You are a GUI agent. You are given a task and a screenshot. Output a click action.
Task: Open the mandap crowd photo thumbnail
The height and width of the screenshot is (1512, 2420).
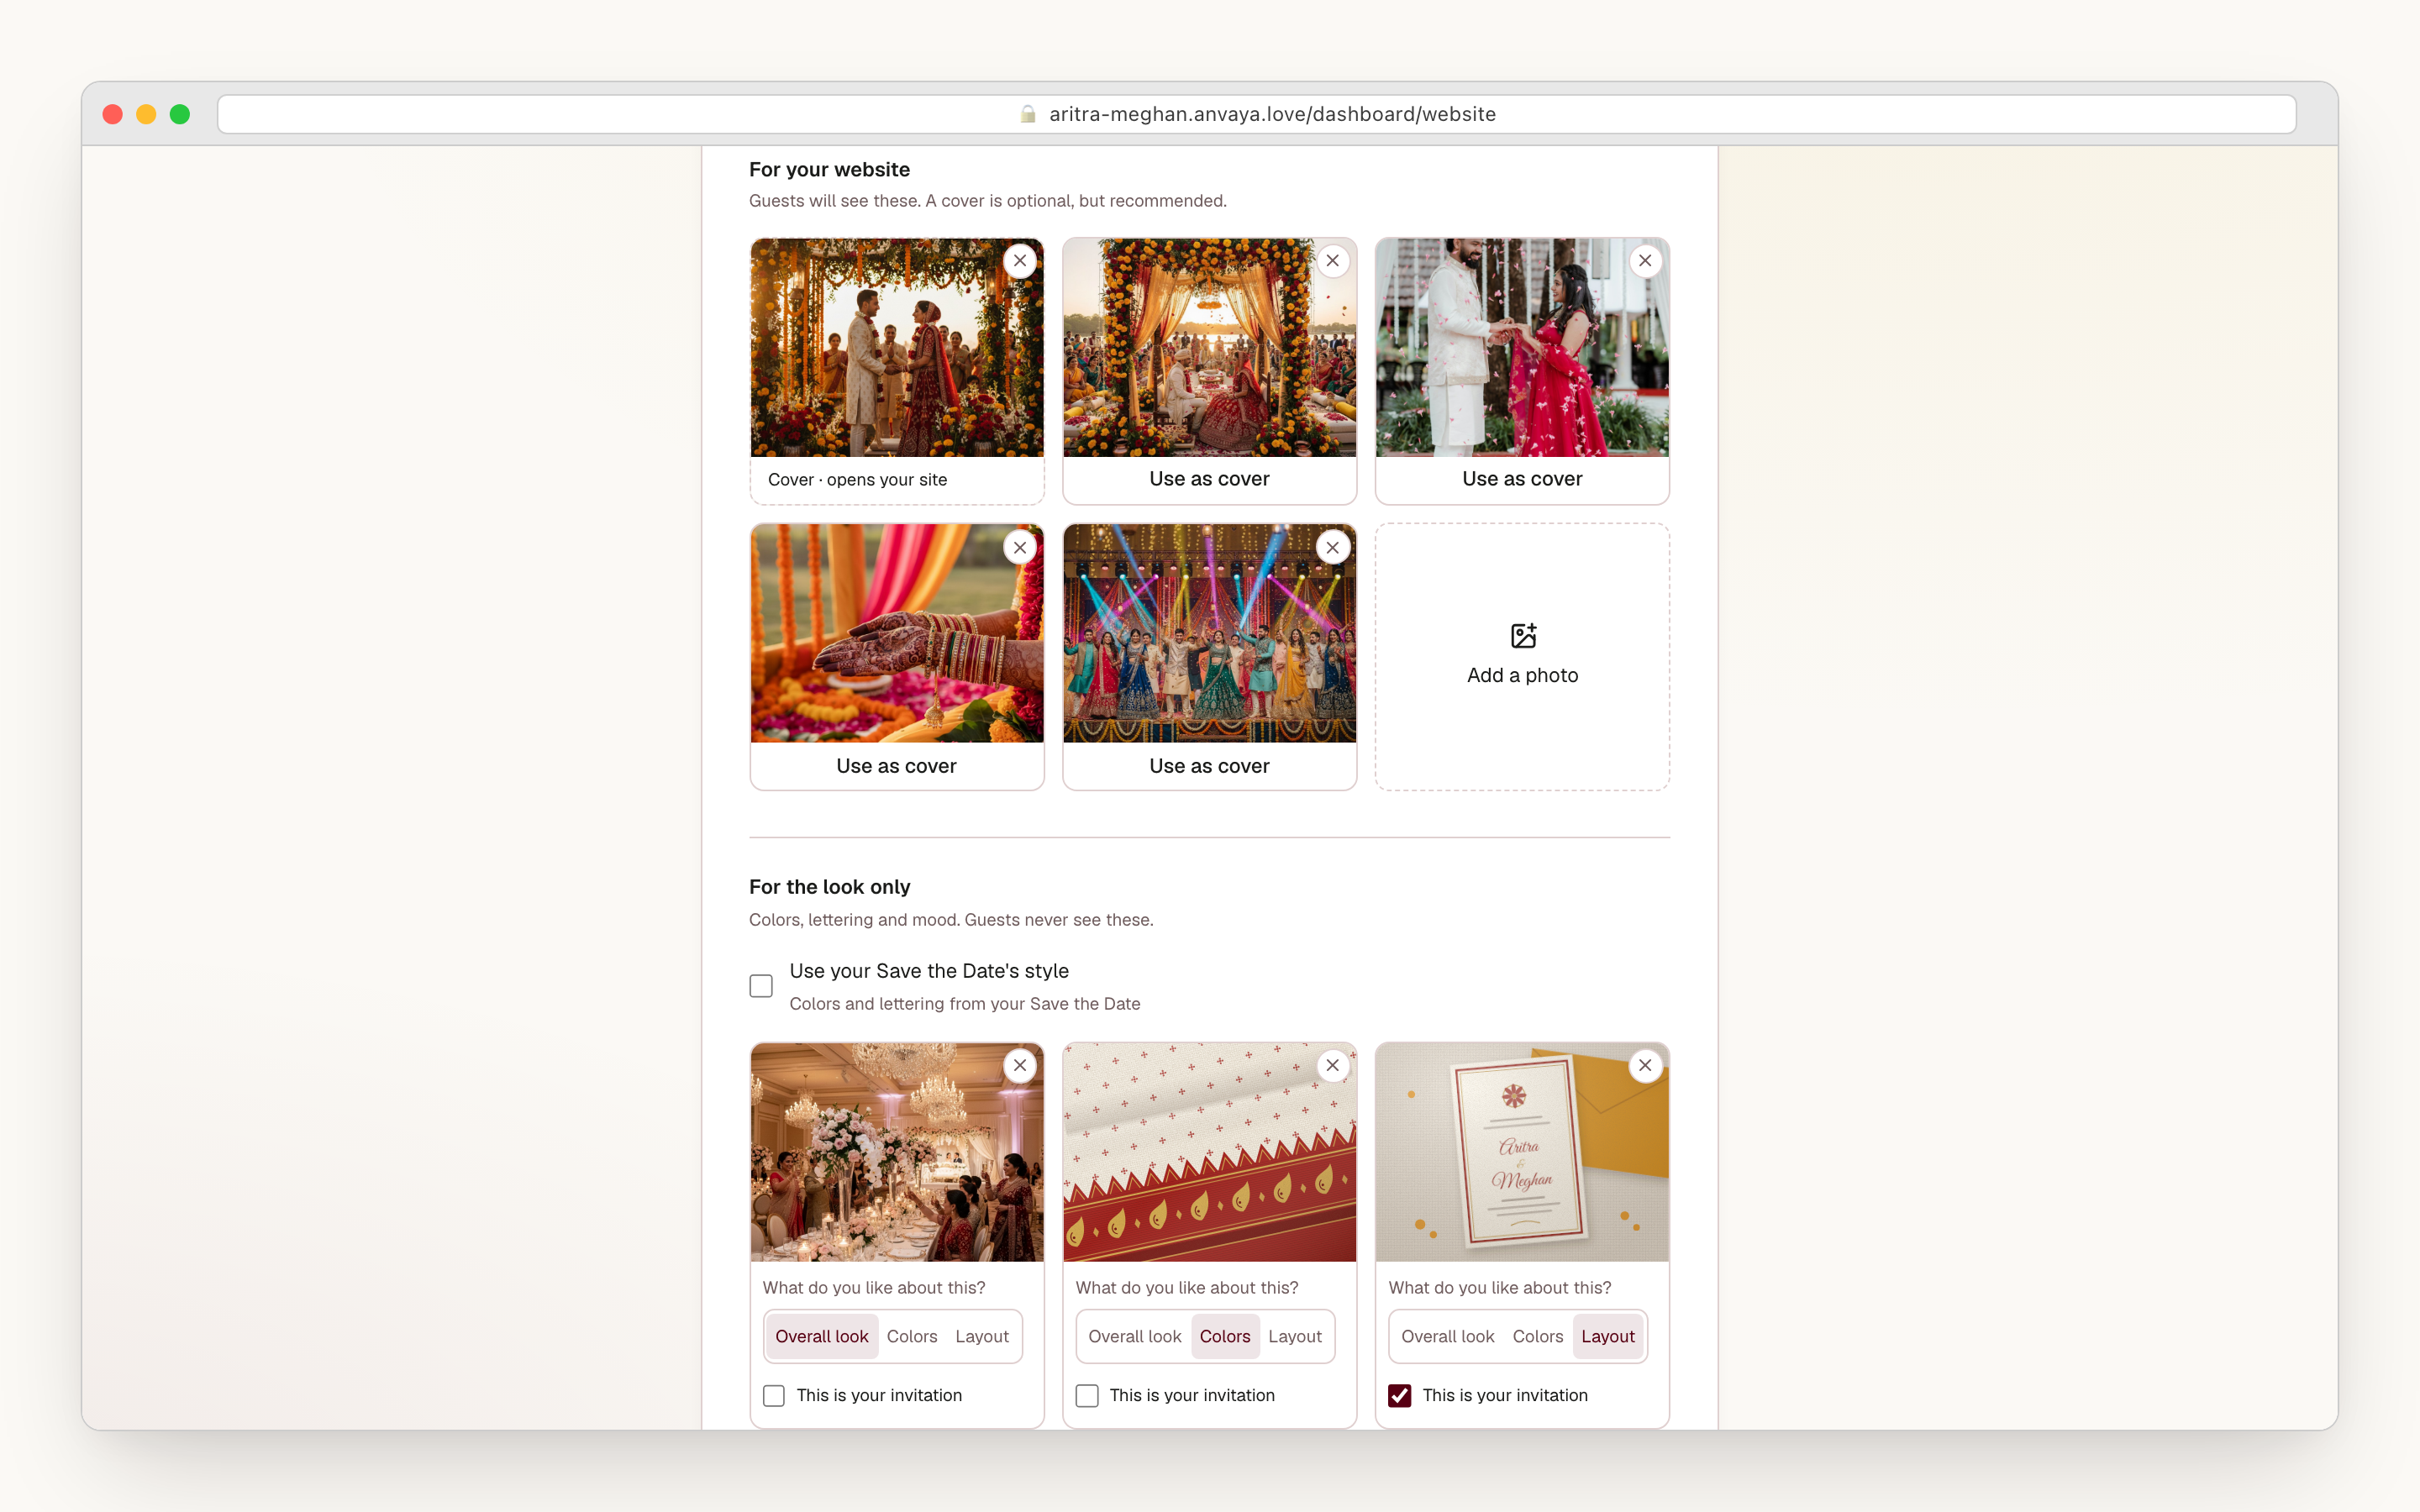(x=1209, y=348)
